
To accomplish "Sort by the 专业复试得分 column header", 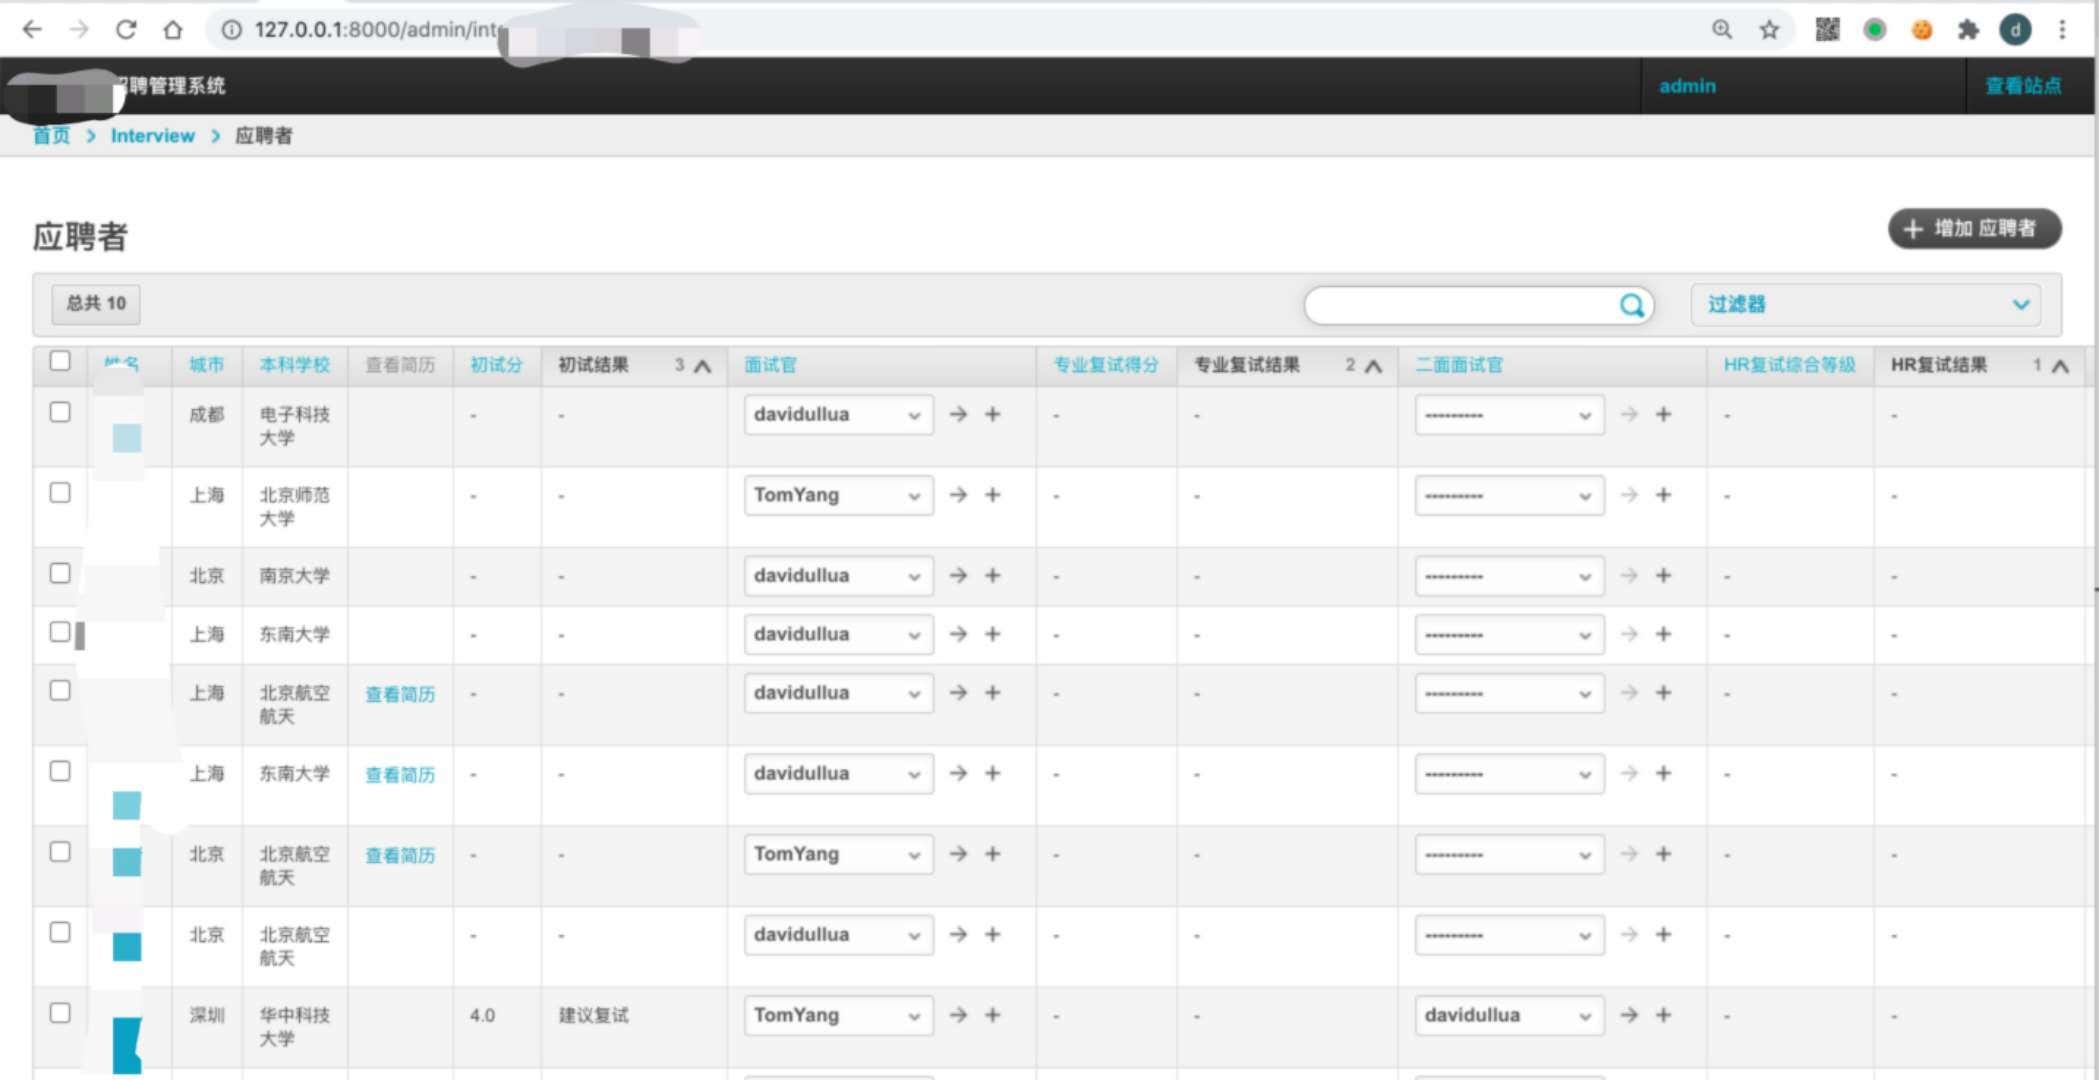I will pos(1106,365).
